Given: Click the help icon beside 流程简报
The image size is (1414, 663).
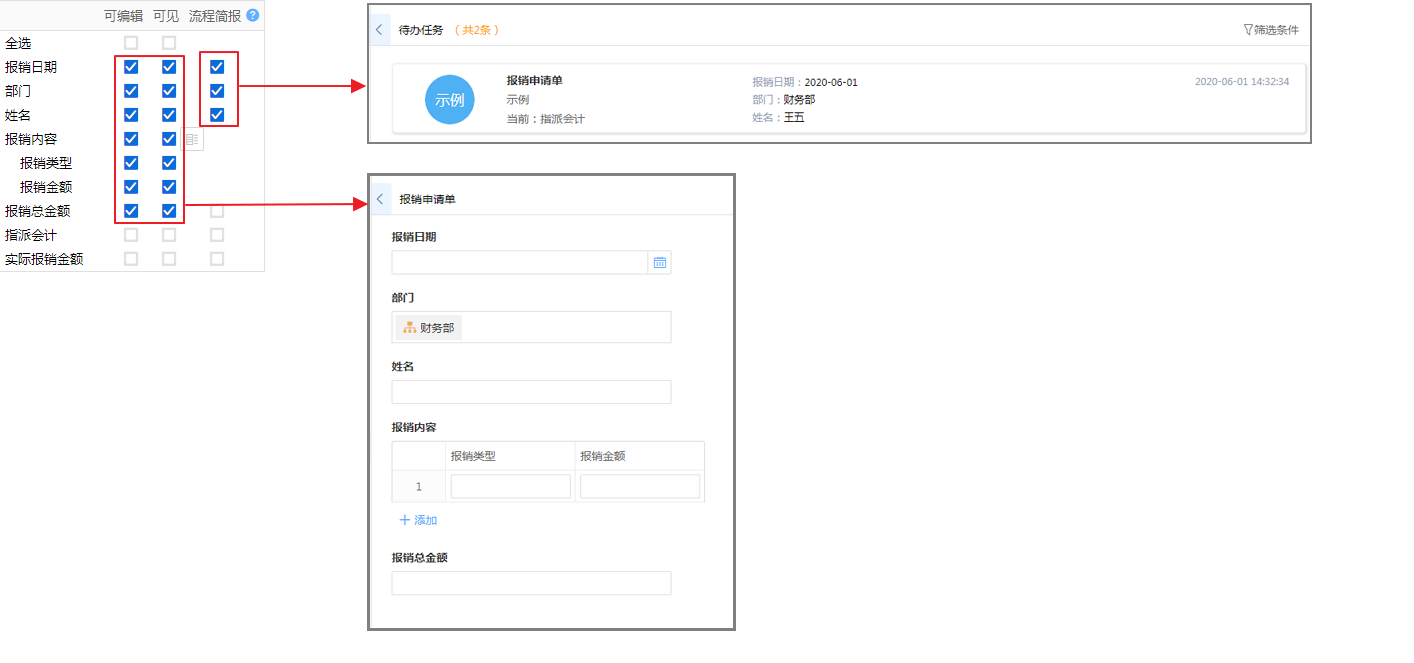Looking at the screenshot, I should 252,16.
